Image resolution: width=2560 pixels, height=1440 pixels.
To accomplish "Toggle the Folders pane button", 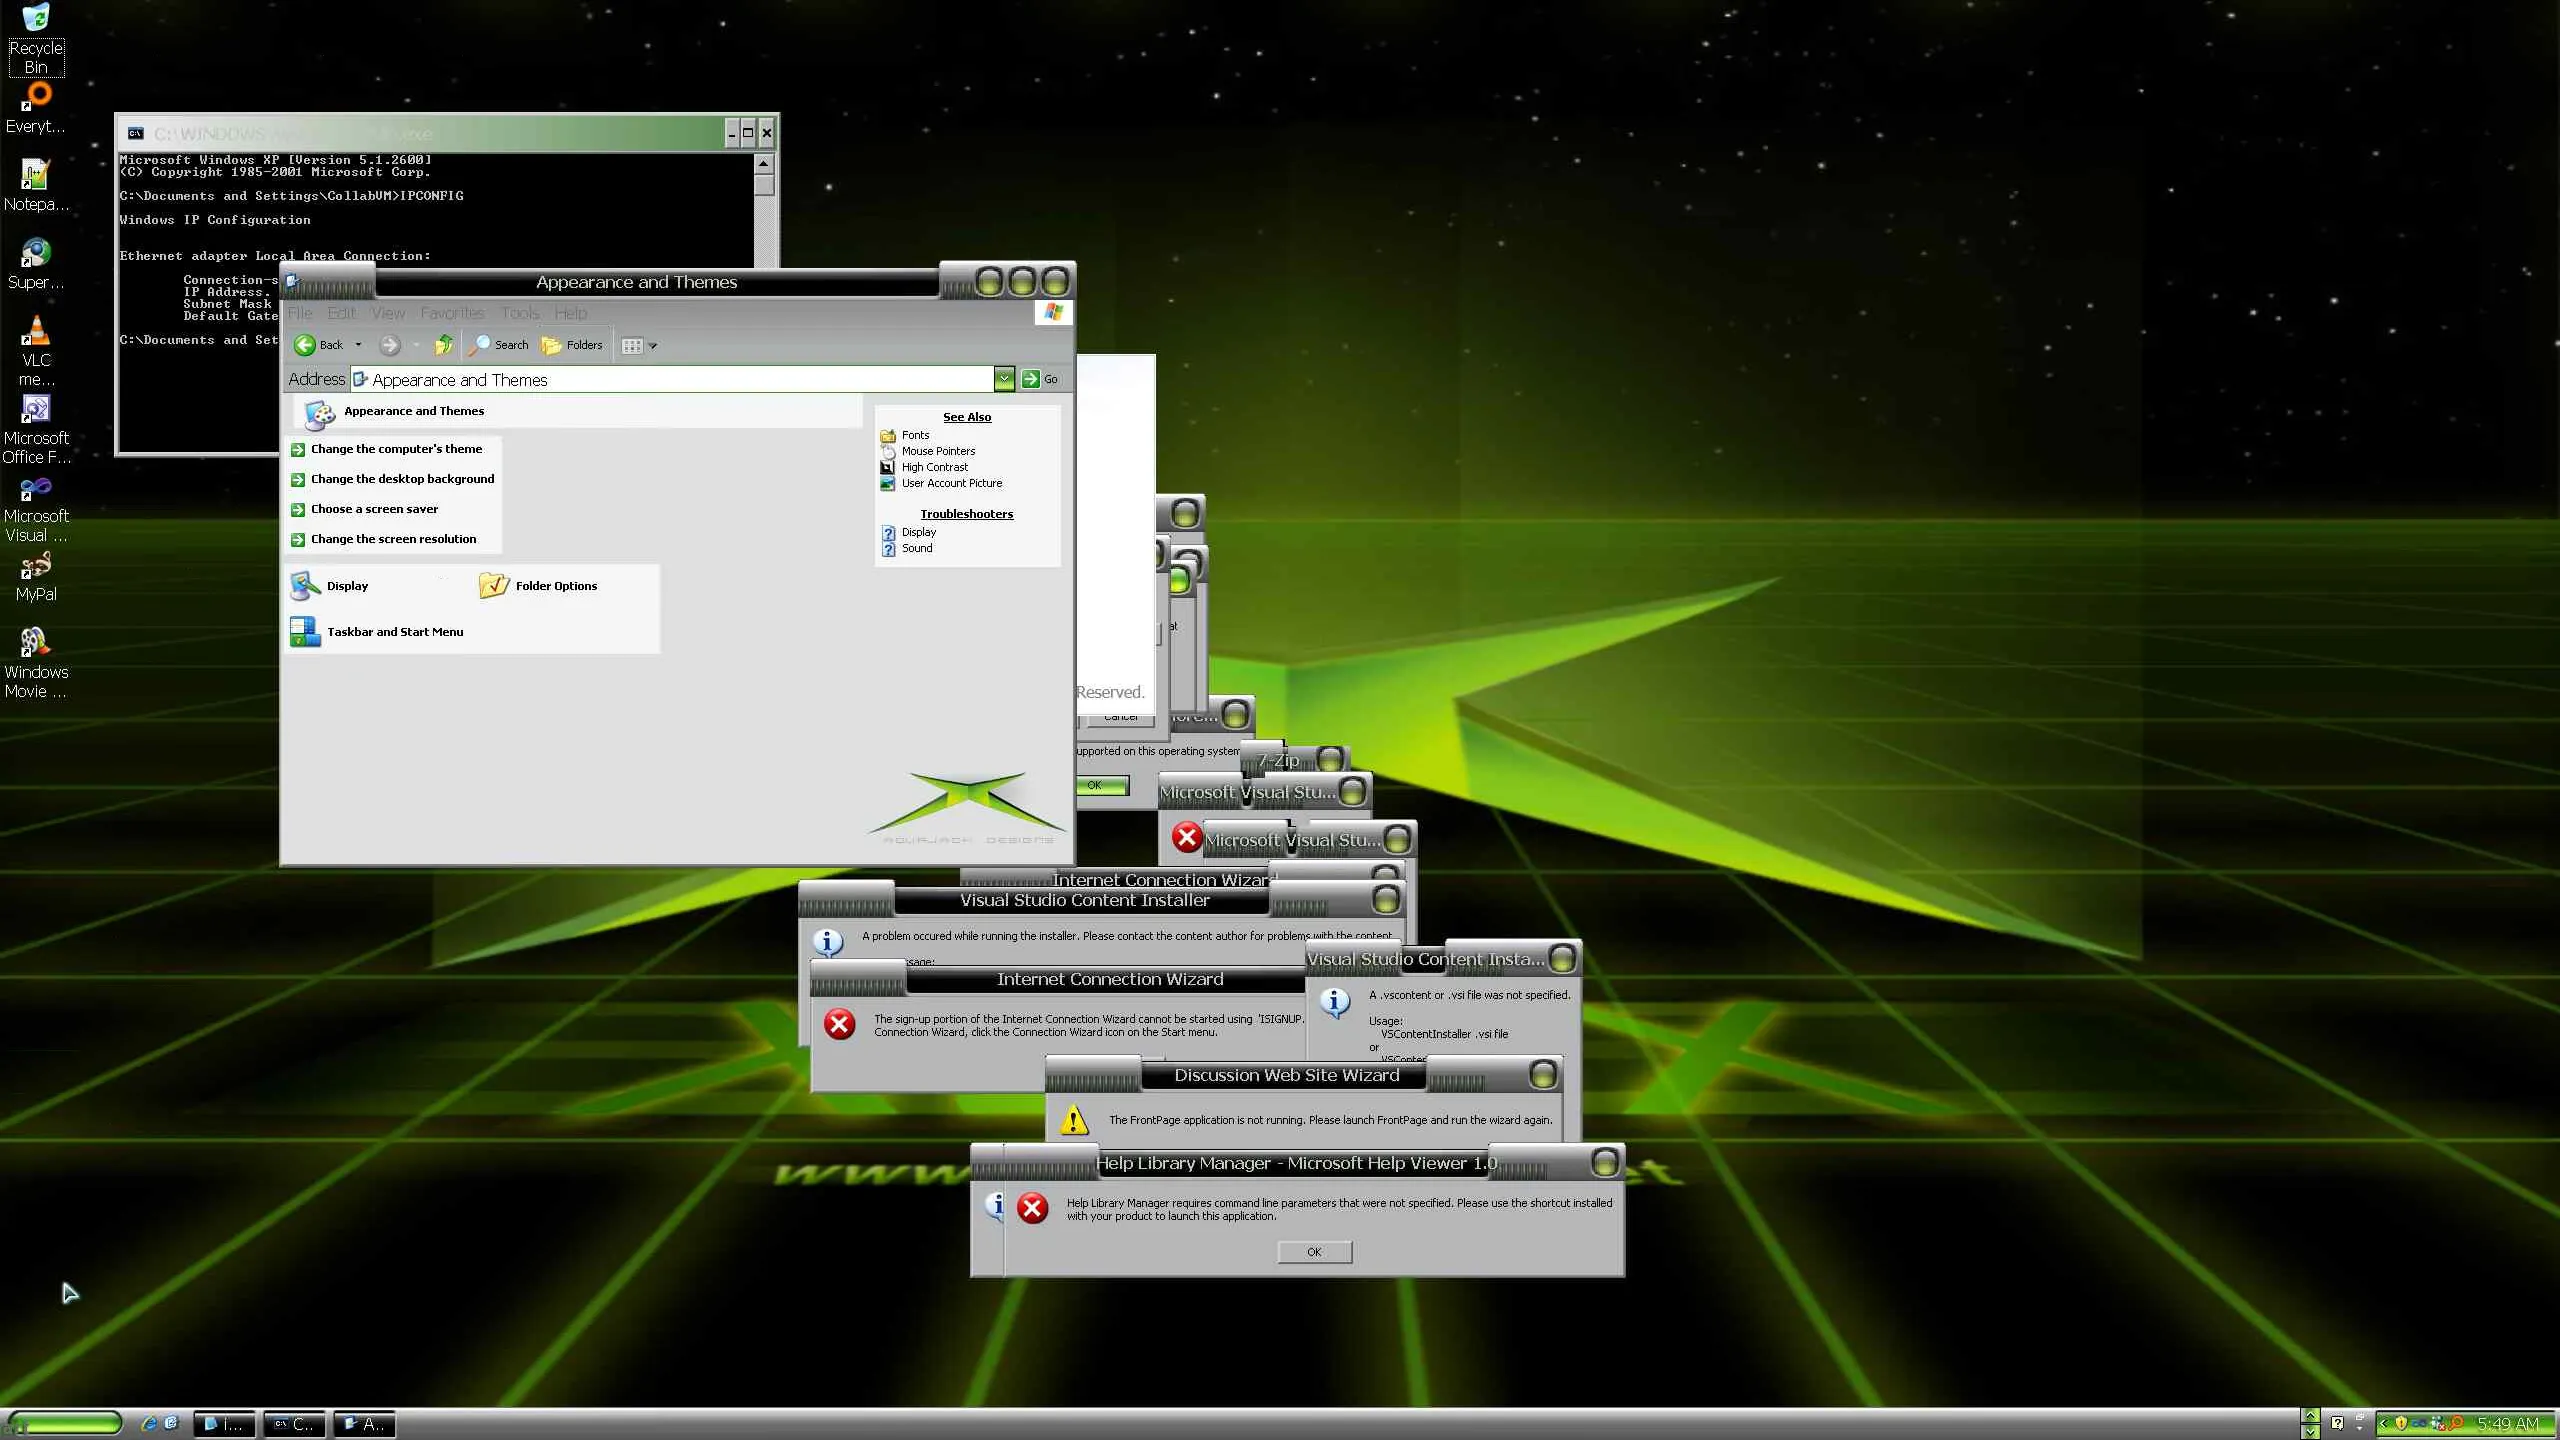I will (572, 345).
